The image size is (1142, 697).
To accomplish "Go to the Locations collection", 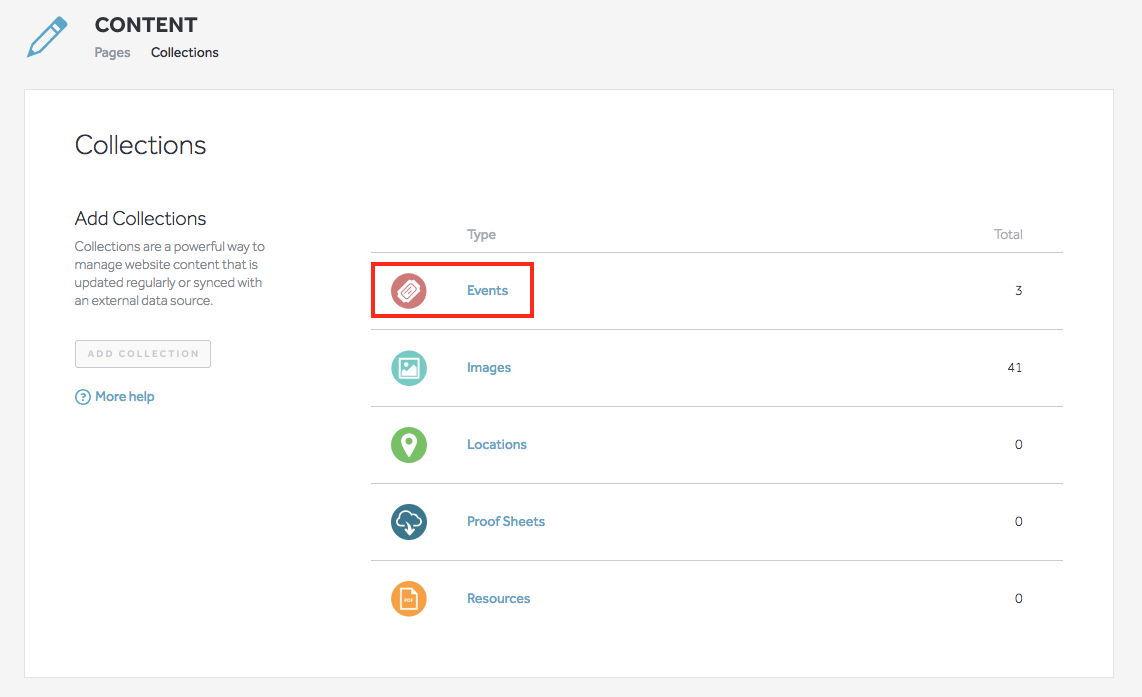I will coord(497,445).
